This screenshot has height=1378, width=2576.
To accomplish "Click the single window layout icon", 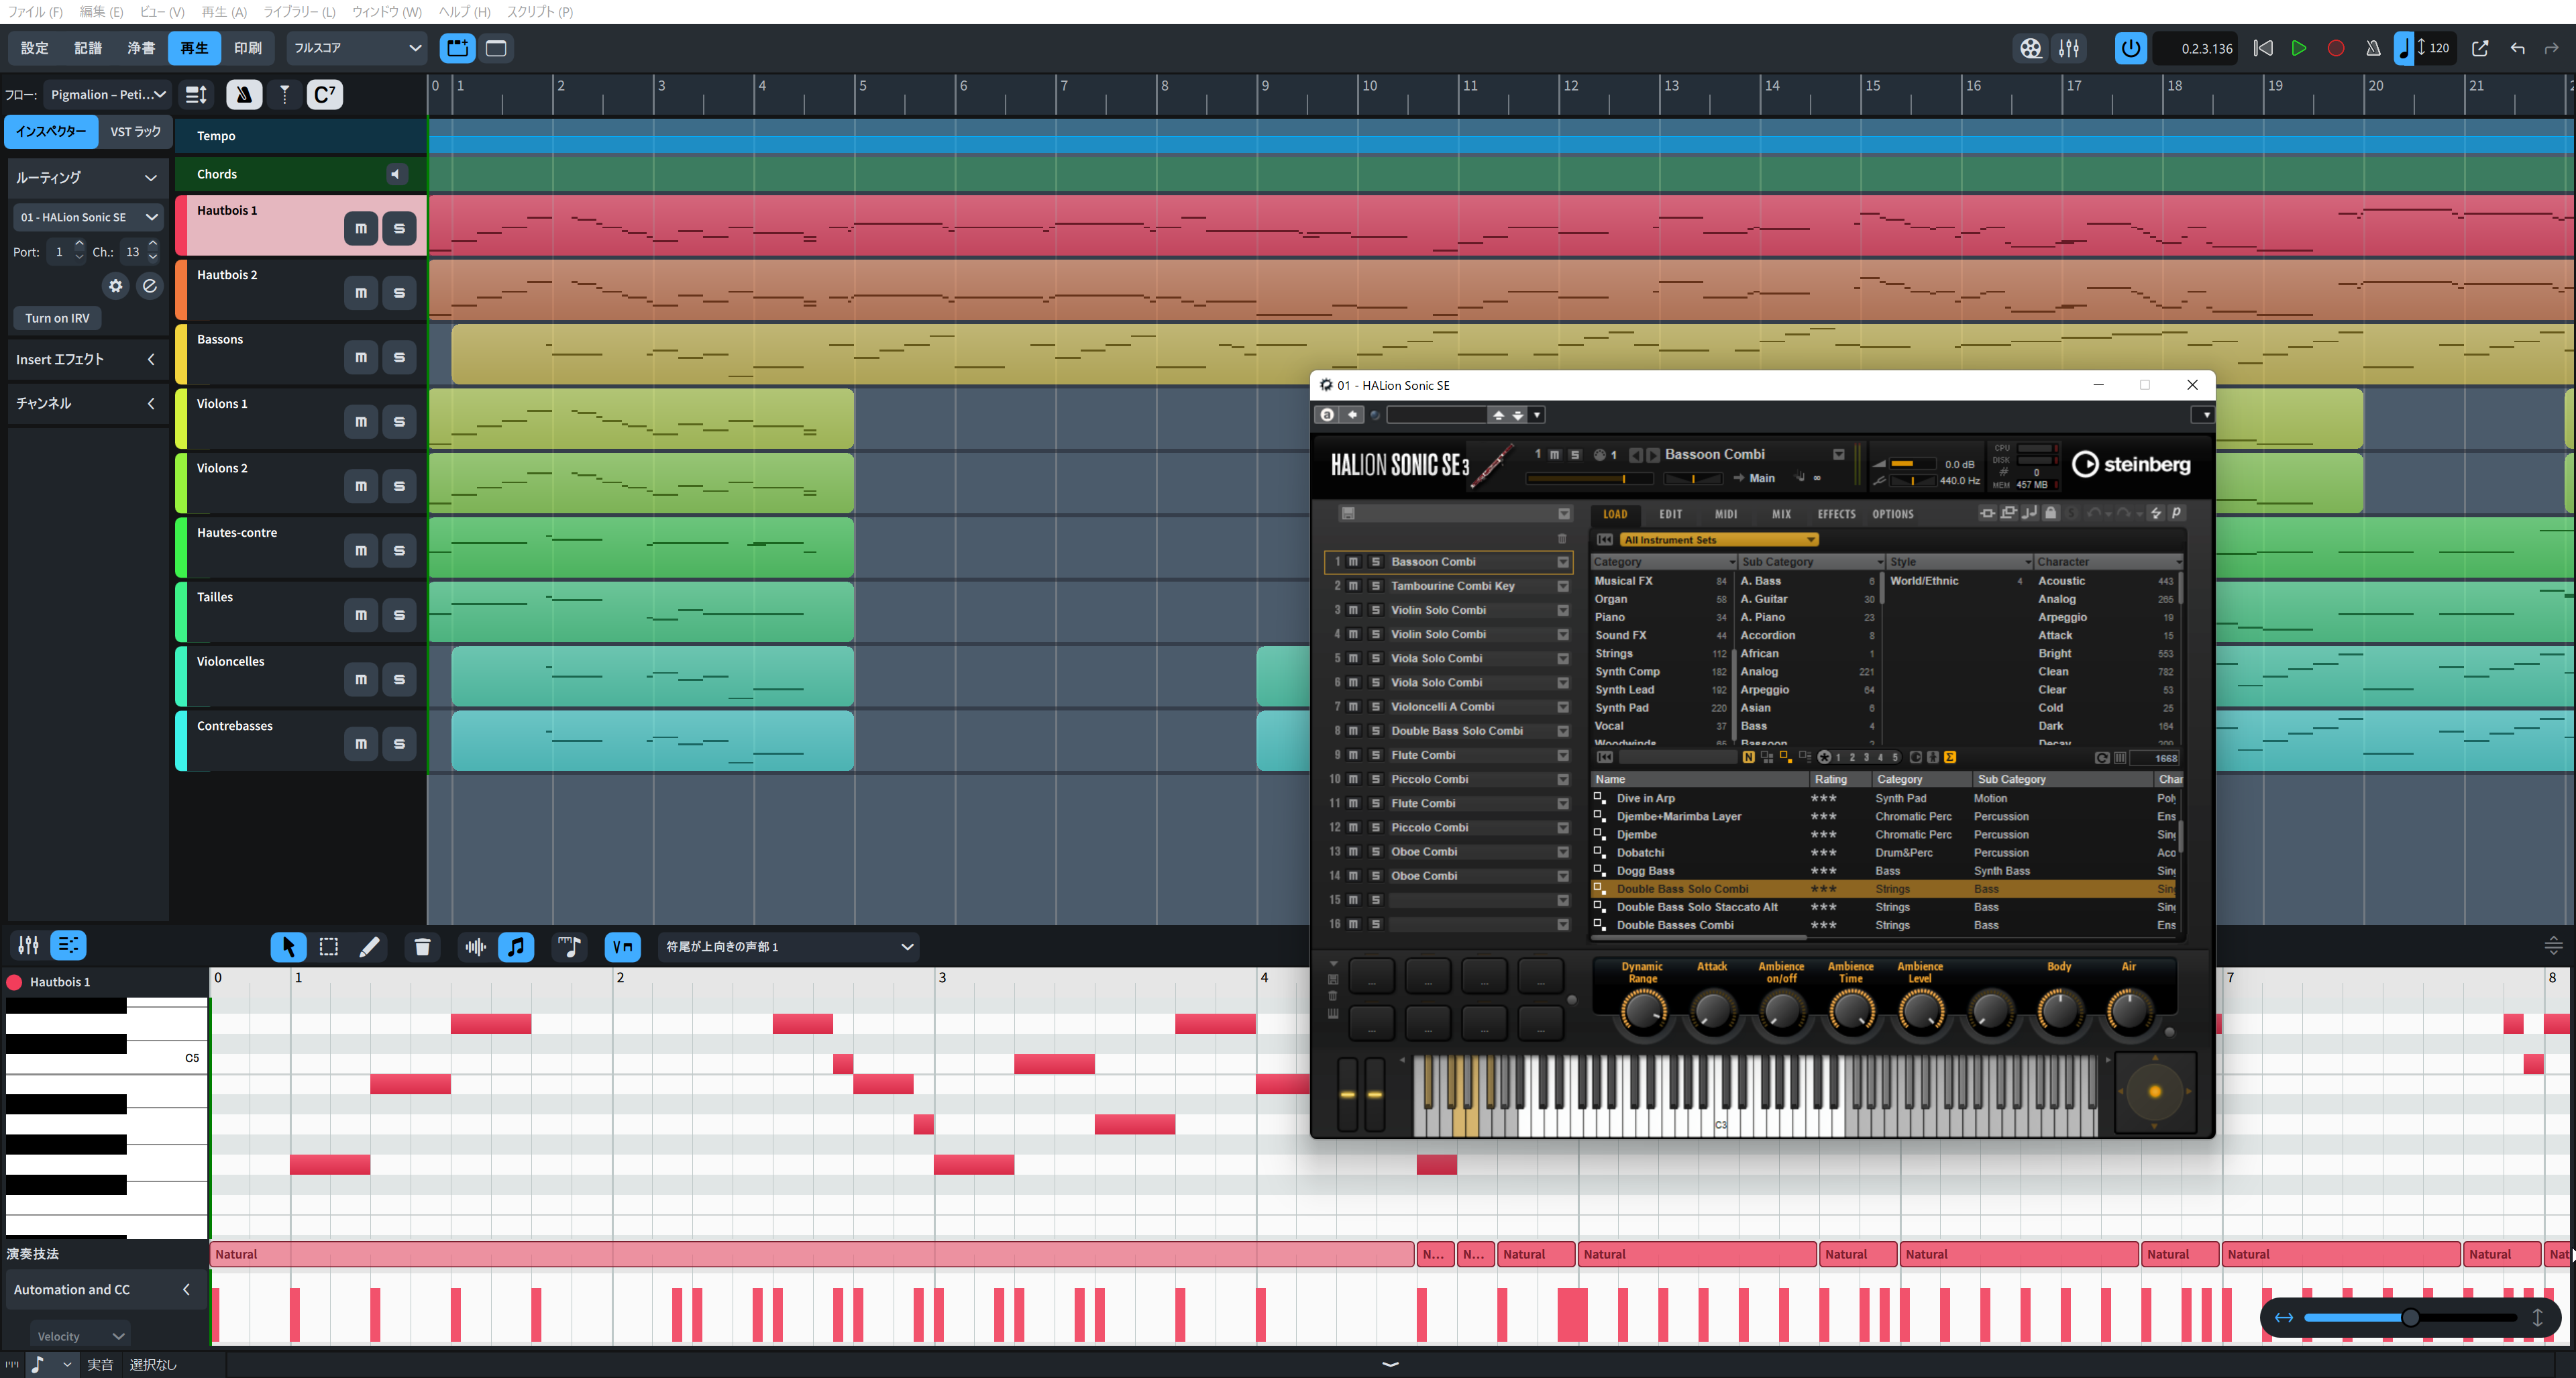I will 496,48.
